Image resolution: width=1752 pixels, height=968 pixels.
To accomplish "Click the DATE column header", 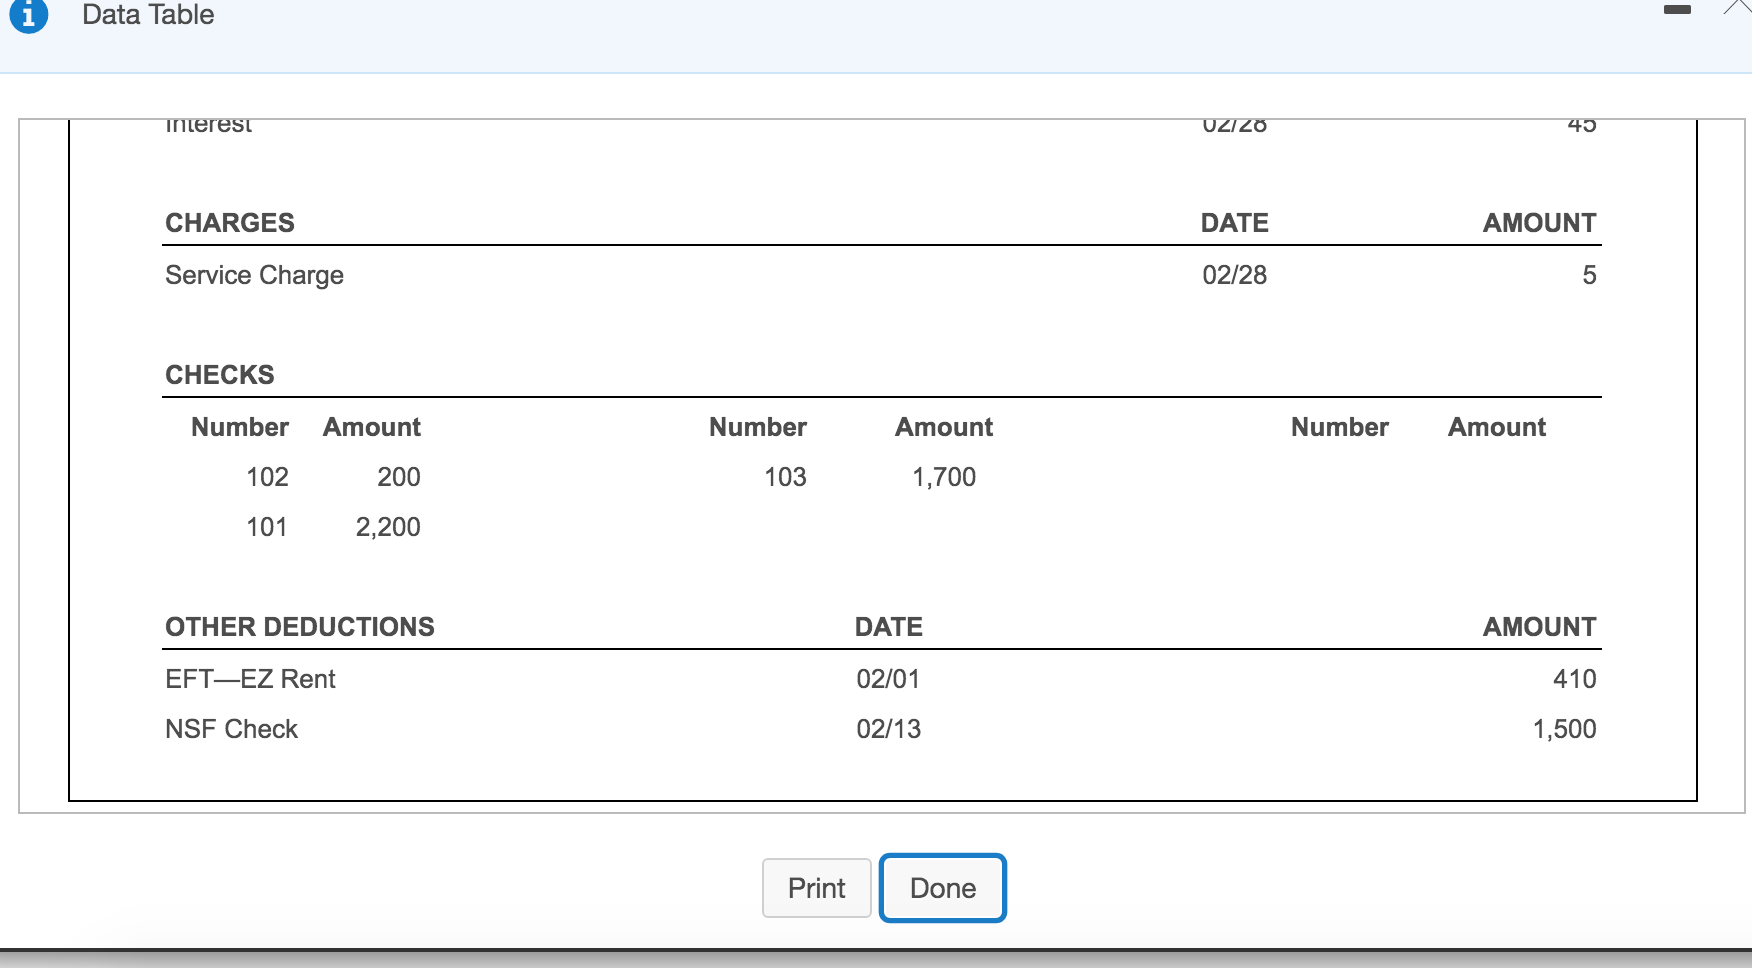I will pos(1235,222).
